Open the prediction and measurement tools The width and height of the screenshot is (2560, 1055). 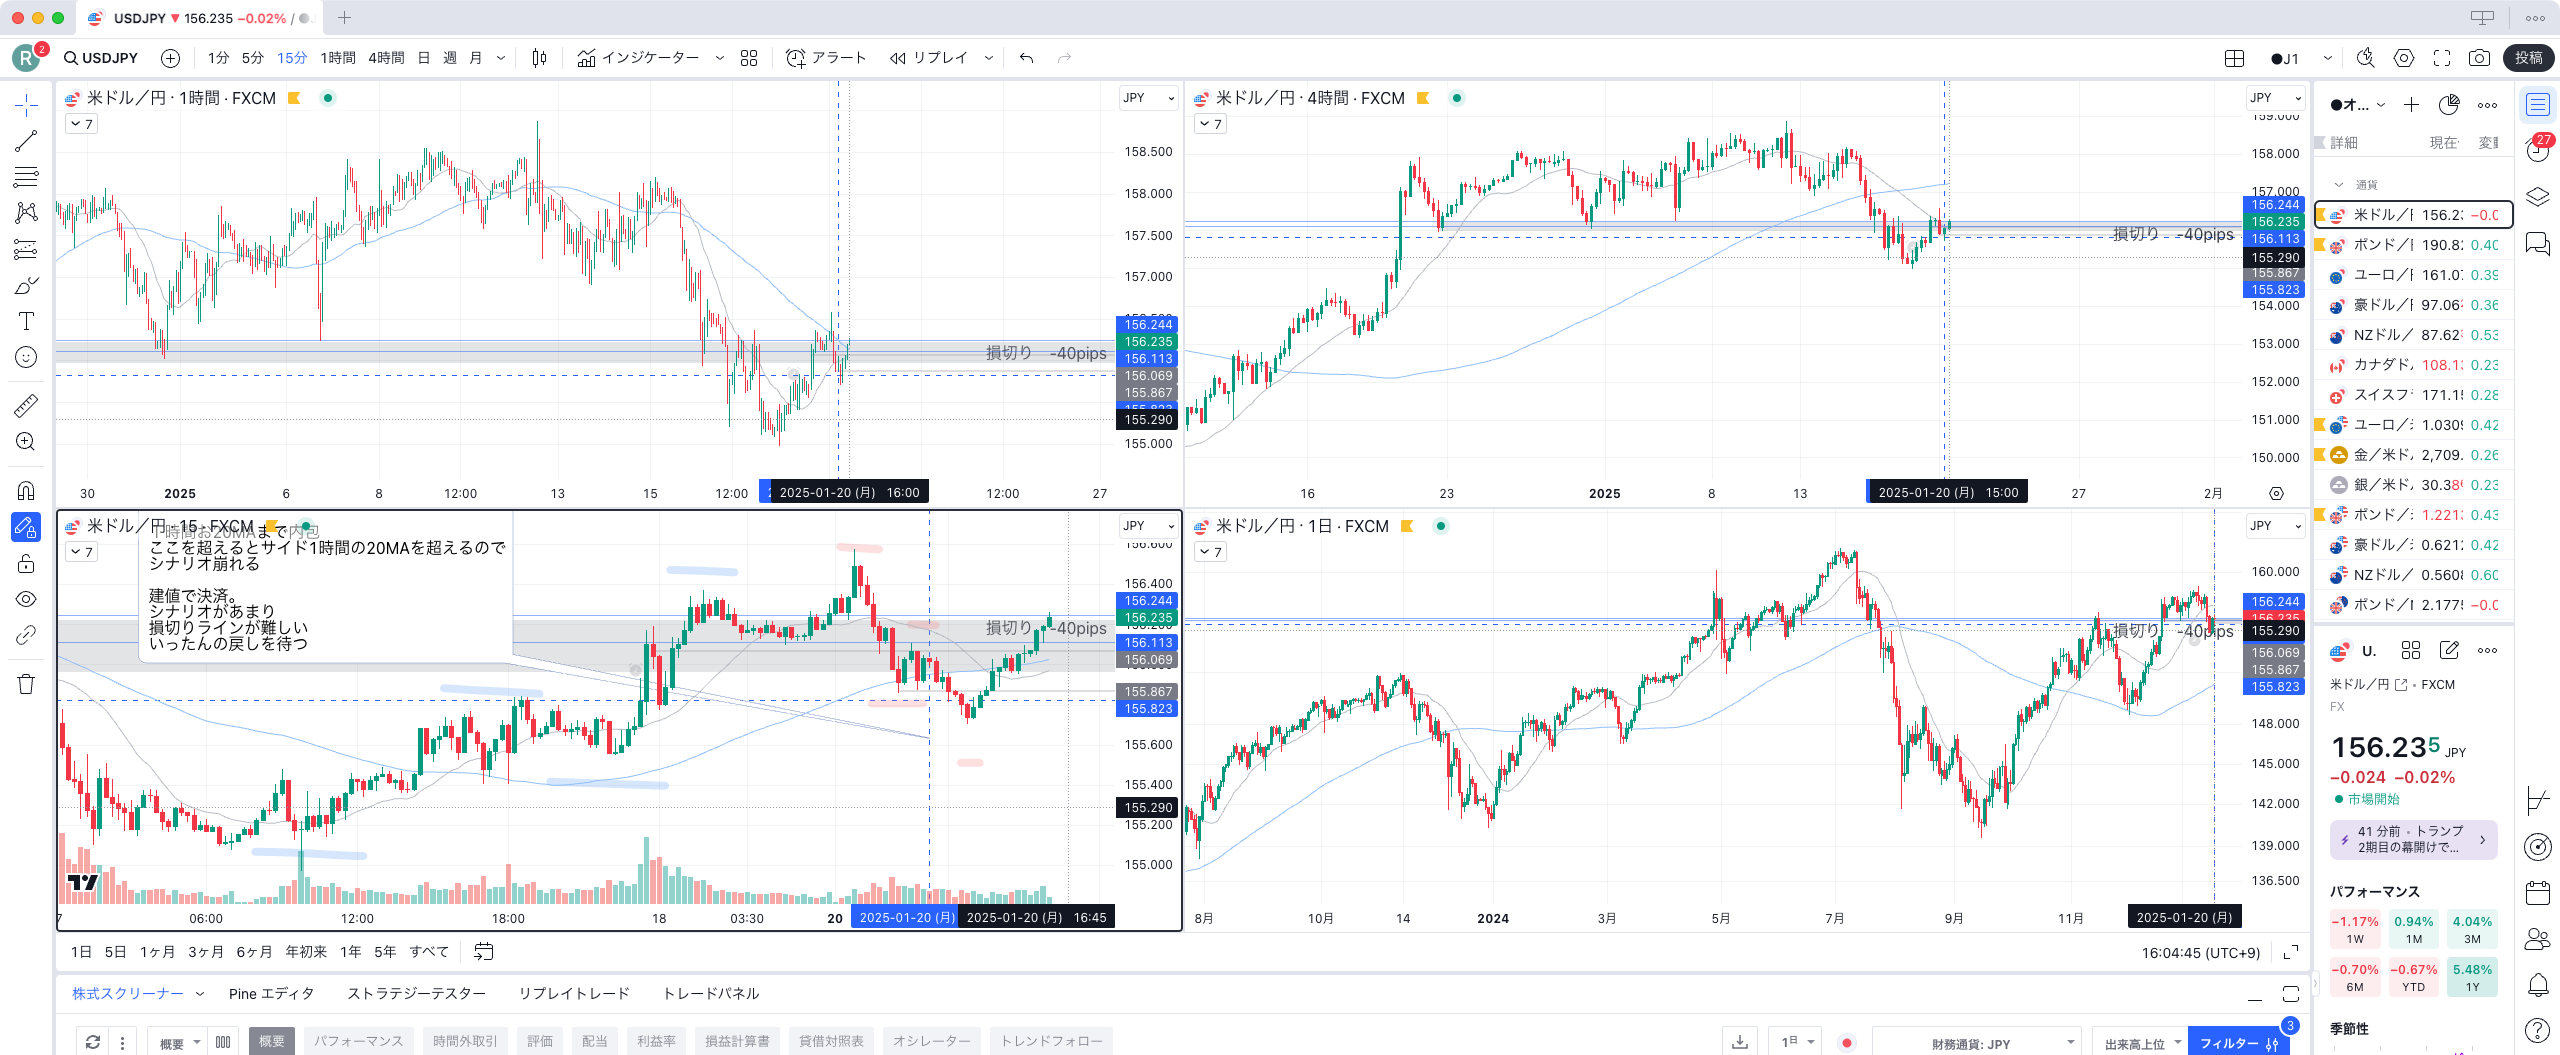(x=26, y=249)
